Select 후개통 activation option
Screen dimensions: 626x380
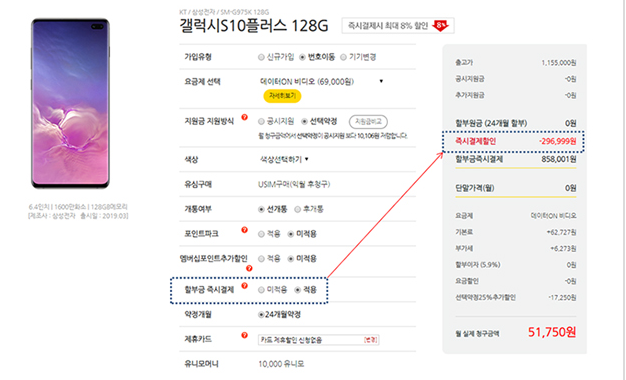[297, 209]
